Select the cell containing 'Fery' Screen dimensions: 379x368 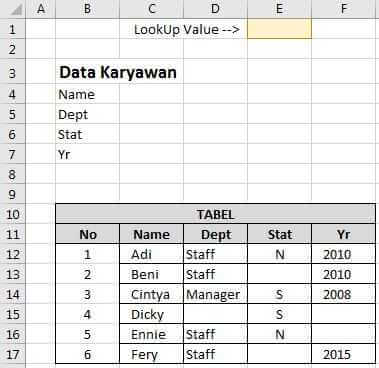(151, 354)
